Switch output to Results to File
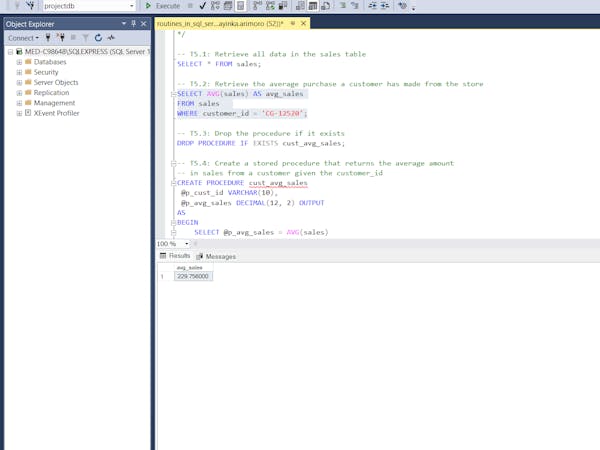The height and width of the screenshot is (450, 600). (x=326, y=6)
